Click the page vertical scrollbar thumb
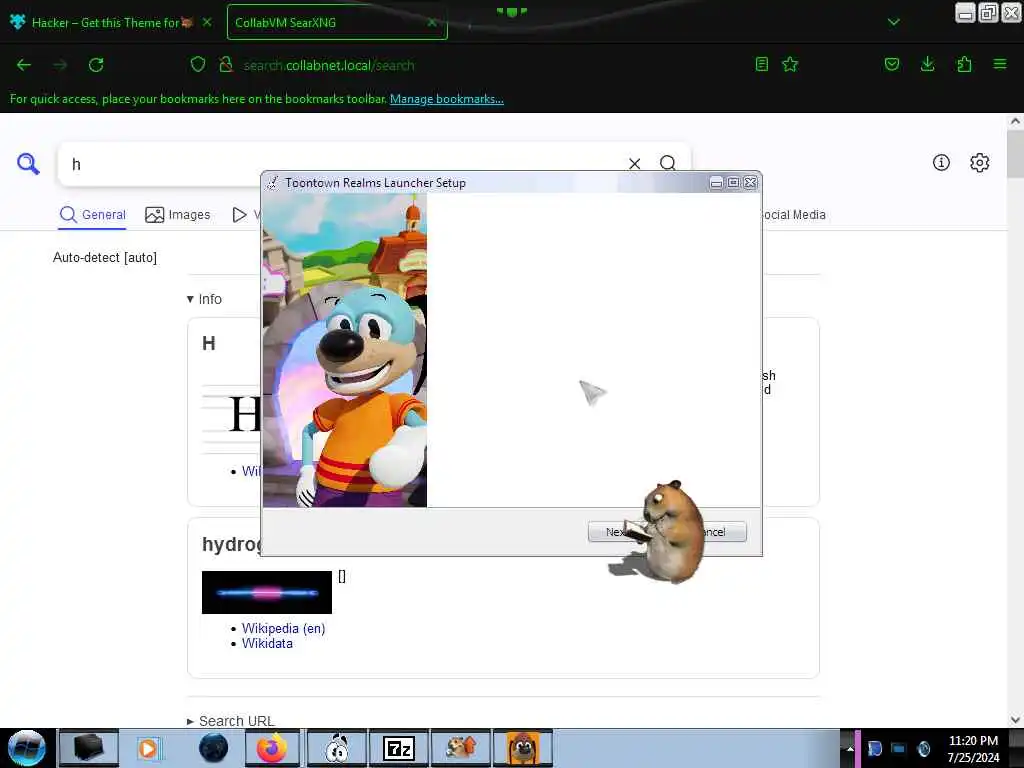1024x768 pixels. click(x=1015, y=153)
